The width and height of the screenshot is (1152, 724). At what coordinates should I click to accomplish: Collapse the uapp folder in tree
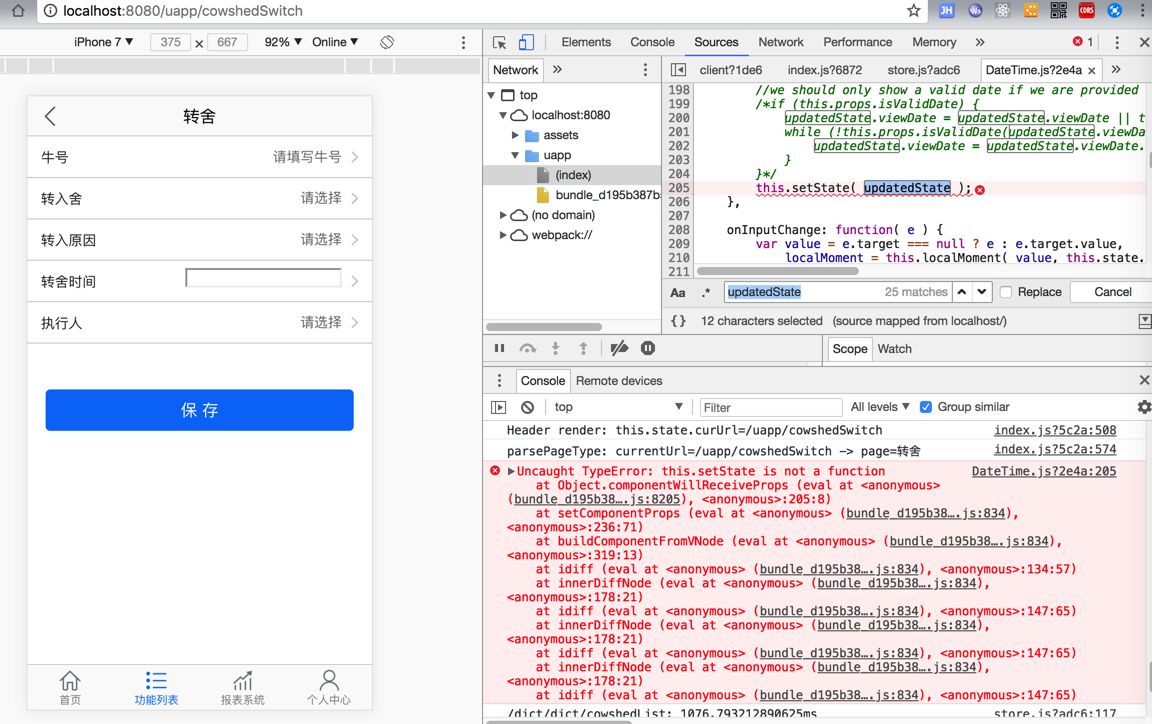516,155
